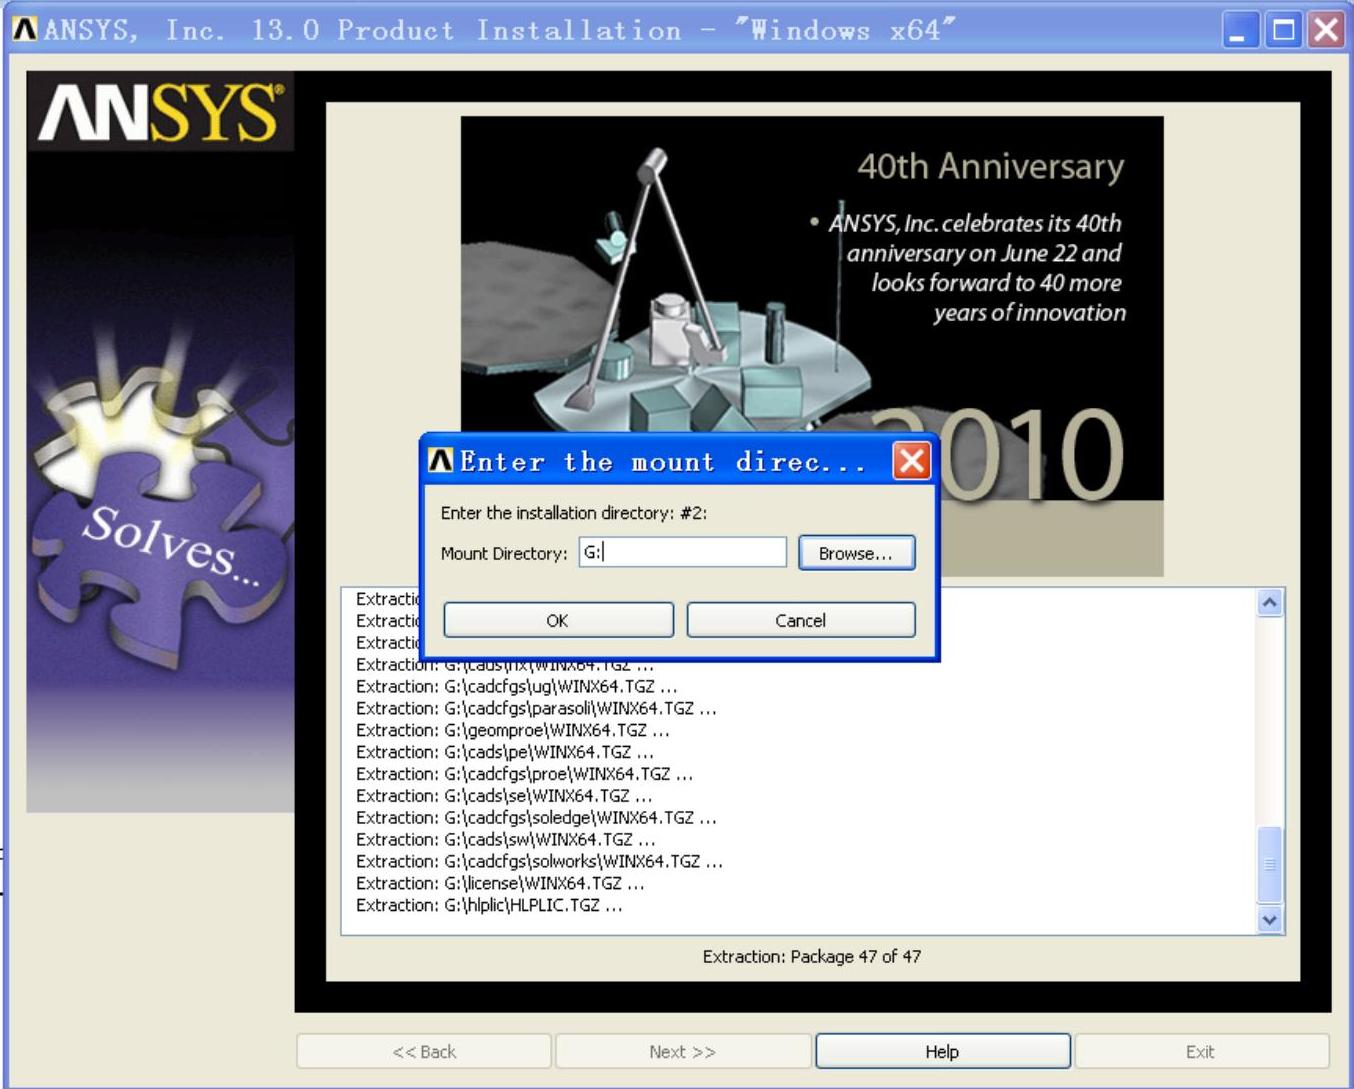Focus the Mount Directory text field
This screenshot has height=1089, width=1354.
coord(682,552)
